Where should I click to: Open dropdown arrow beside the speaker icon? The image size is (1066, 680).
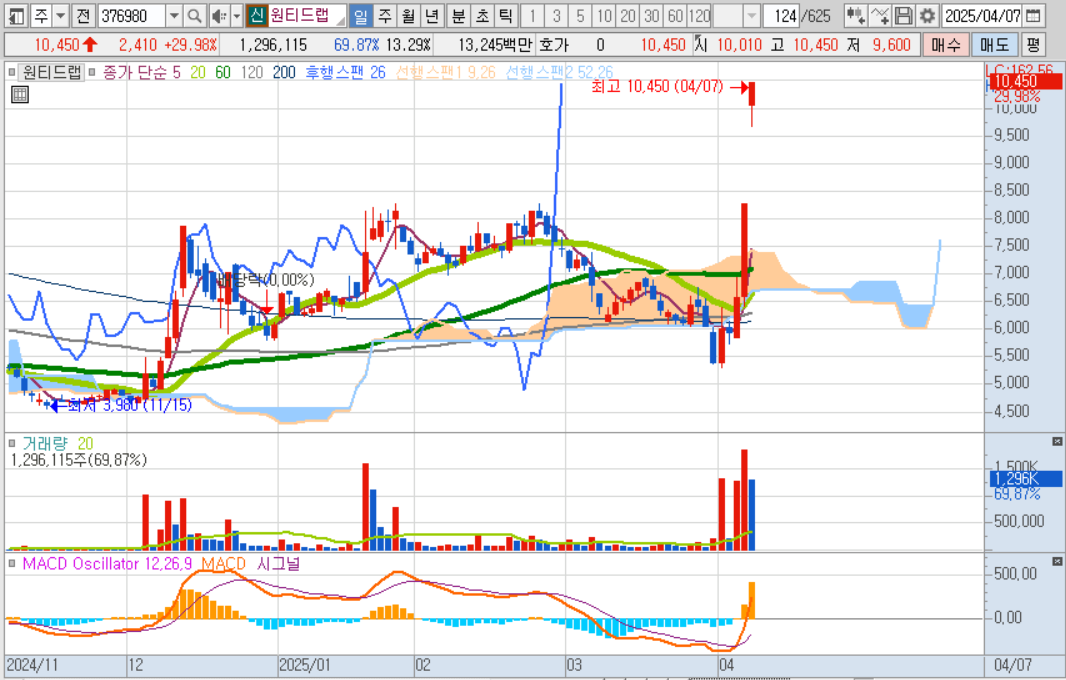(x=237, y=15)
